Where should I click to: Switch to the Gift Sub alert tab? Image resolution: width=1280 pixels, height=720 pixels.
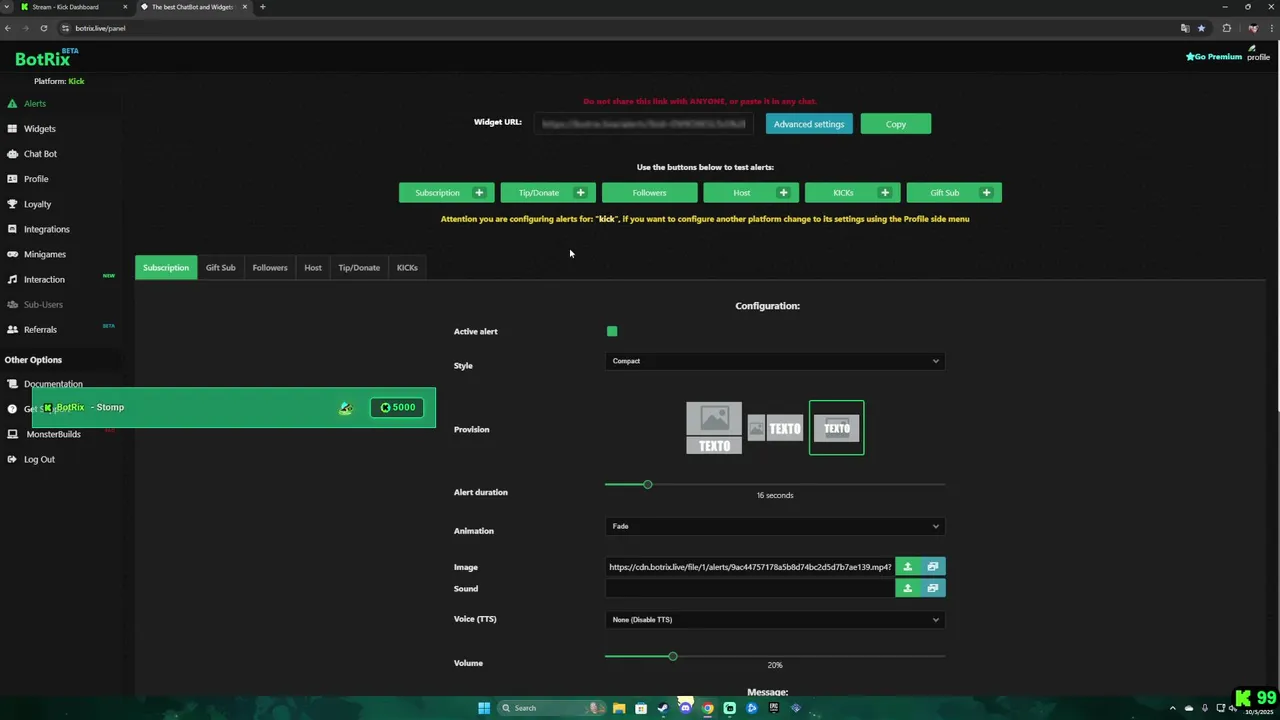coord(221,267)
